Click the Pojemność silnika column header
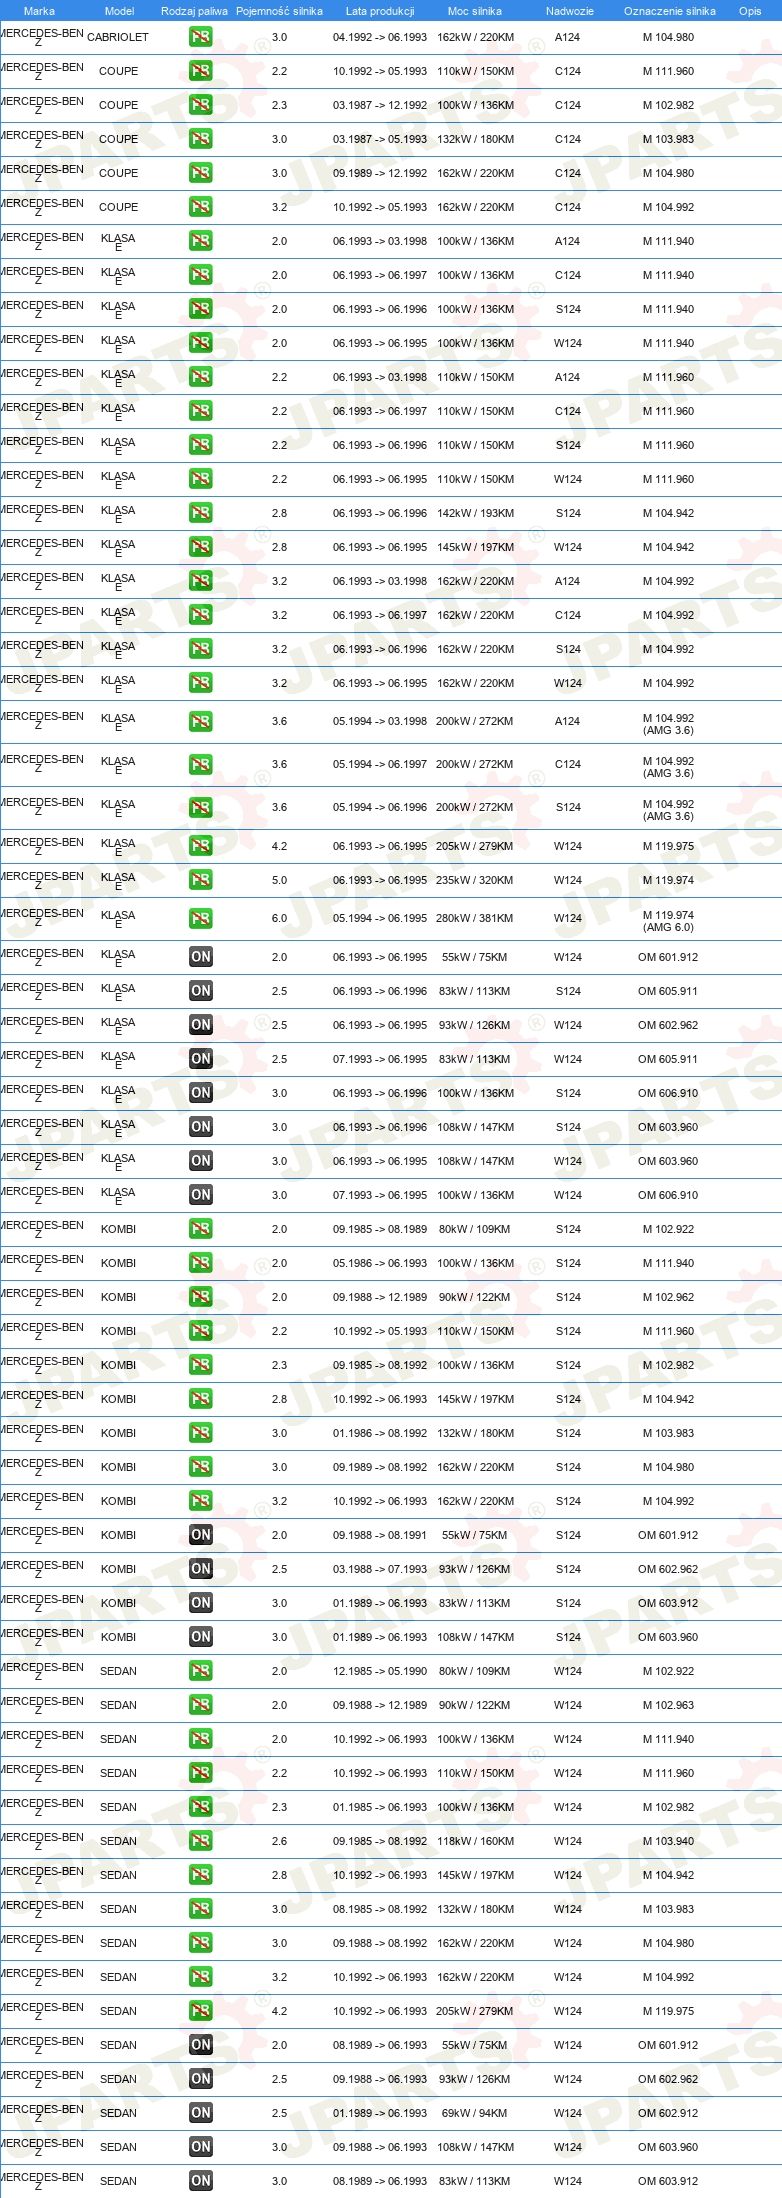 [x=279, y=11]
